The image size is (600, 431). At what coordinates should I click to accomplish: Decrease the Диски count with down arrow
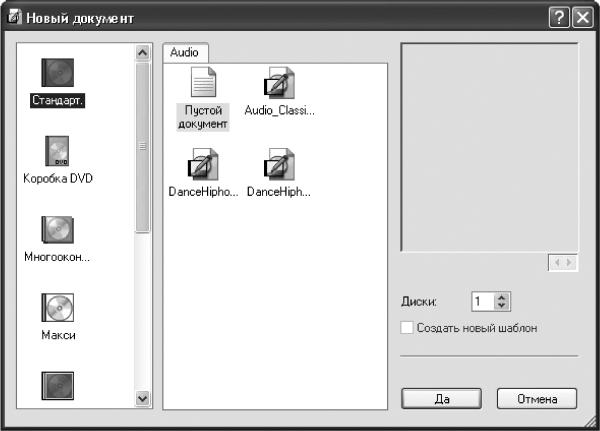tap(502, 305)
